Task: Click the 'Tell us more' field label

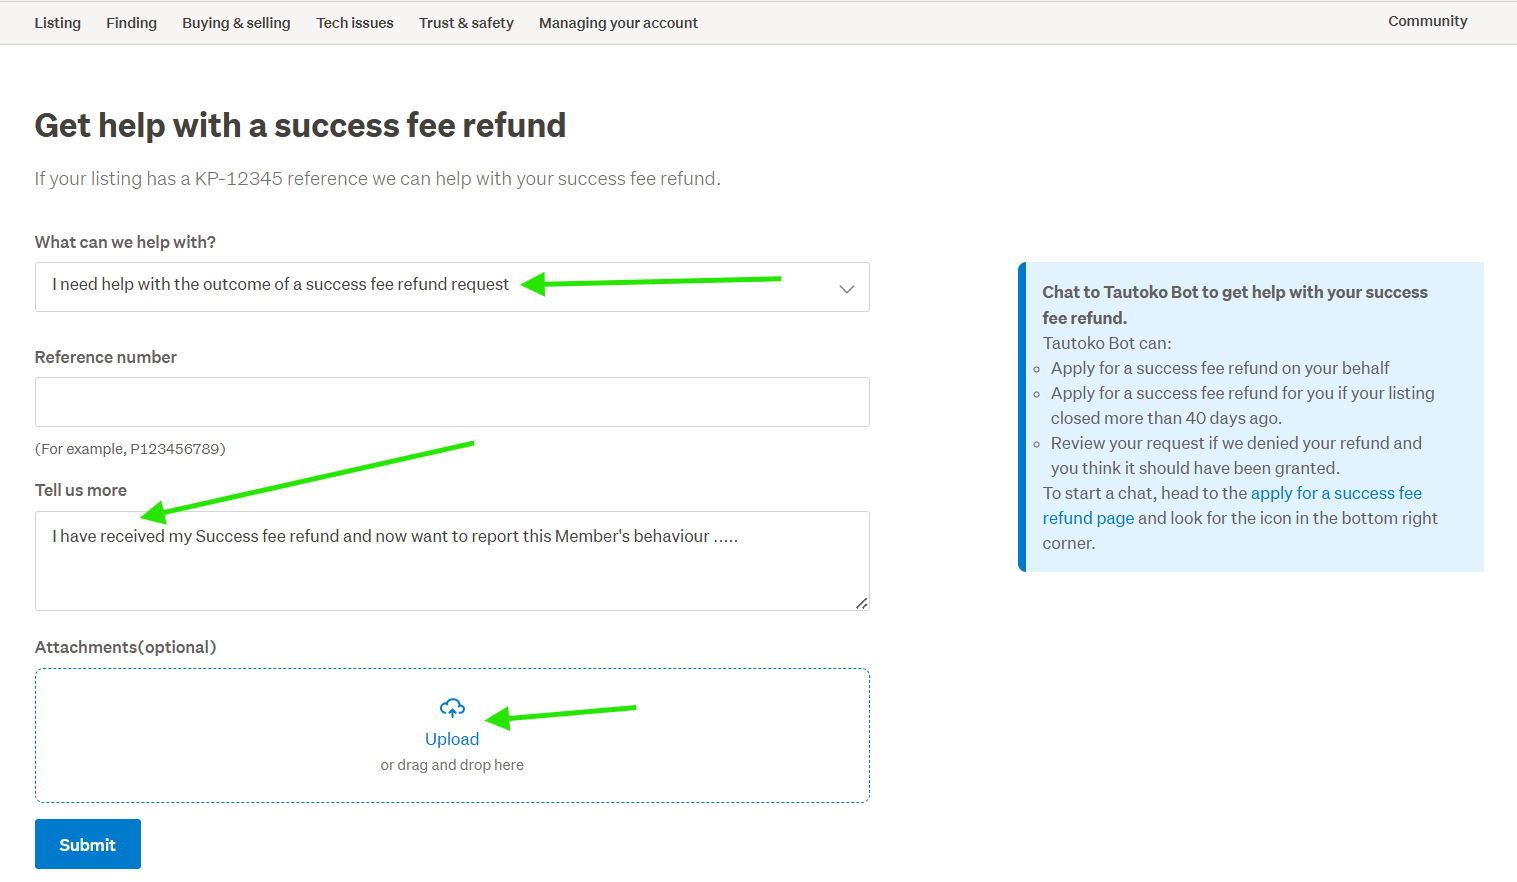Action: click(81, 490)
